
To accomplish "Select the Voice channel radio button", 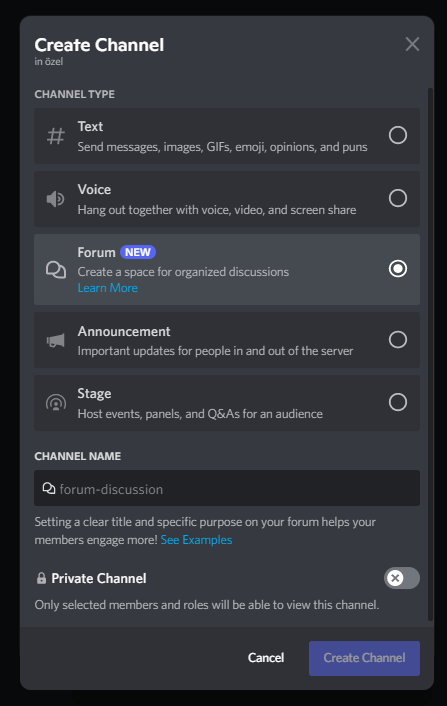I will click(398, 198).
